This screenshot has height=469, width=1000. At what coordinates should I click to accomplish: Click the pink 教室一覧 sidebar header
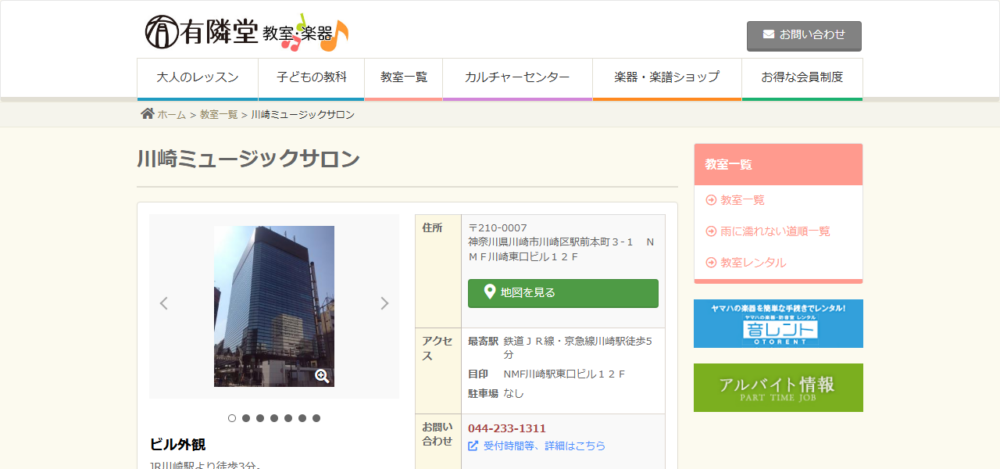click(778, 164)
